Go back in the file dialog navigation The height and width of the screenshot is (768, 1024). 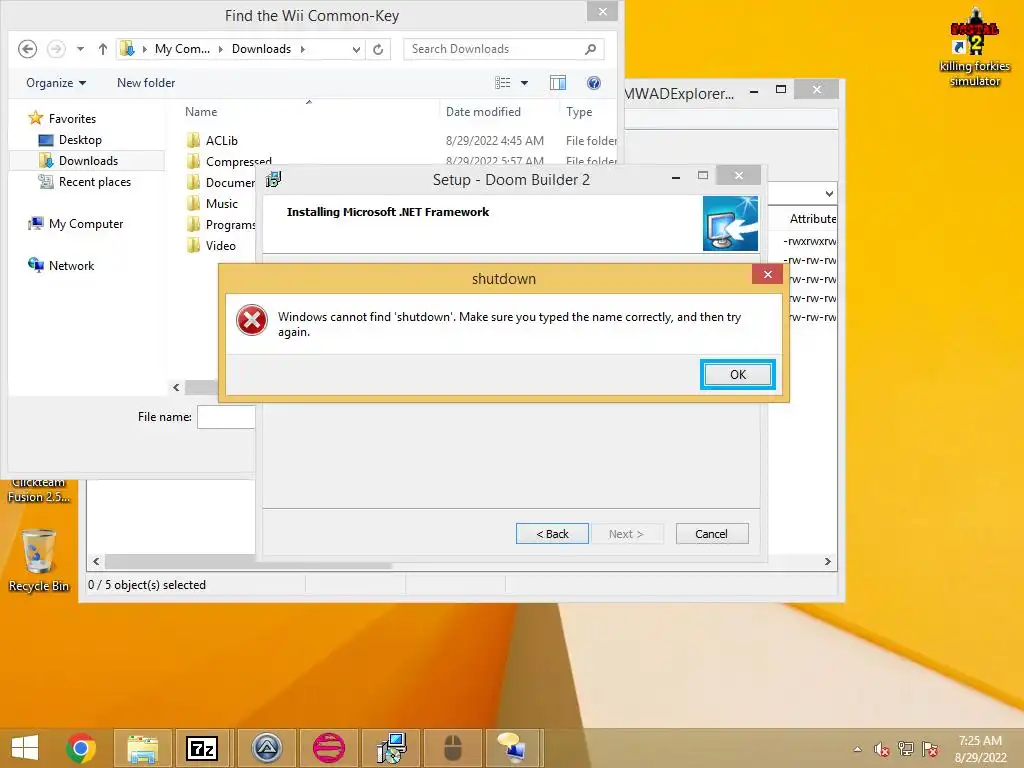27,49
